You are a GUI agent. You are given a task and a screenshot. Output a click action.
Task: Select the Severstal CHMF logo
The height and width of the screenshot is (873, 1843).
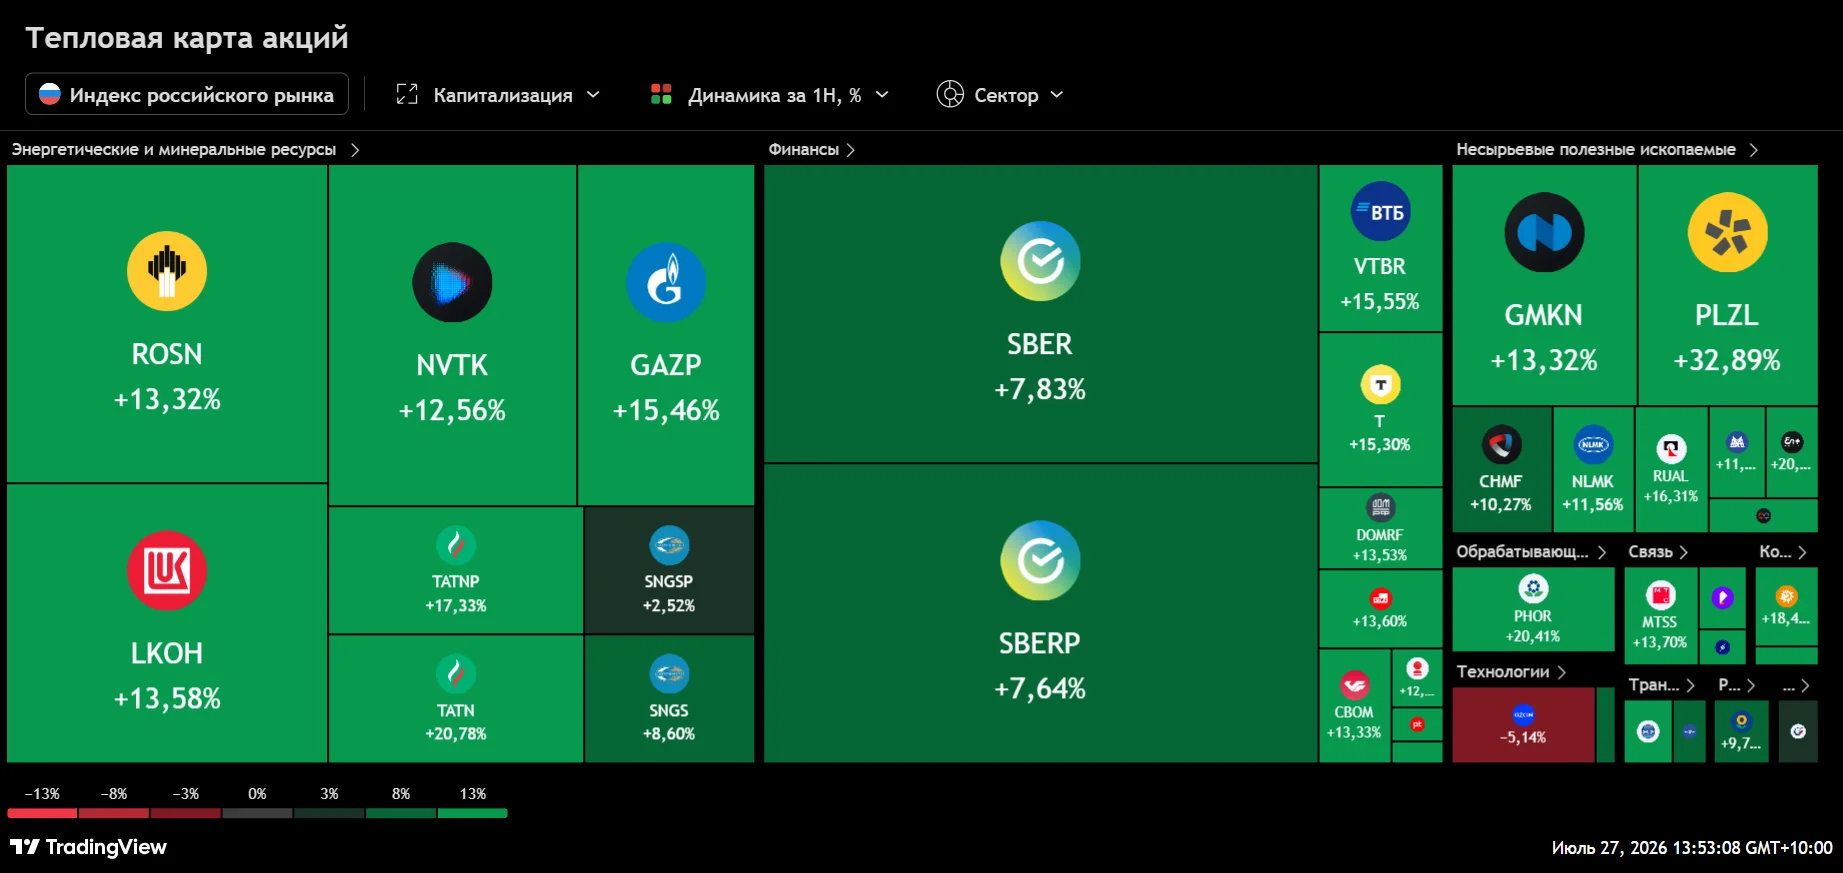click(x=1501, y=445)
